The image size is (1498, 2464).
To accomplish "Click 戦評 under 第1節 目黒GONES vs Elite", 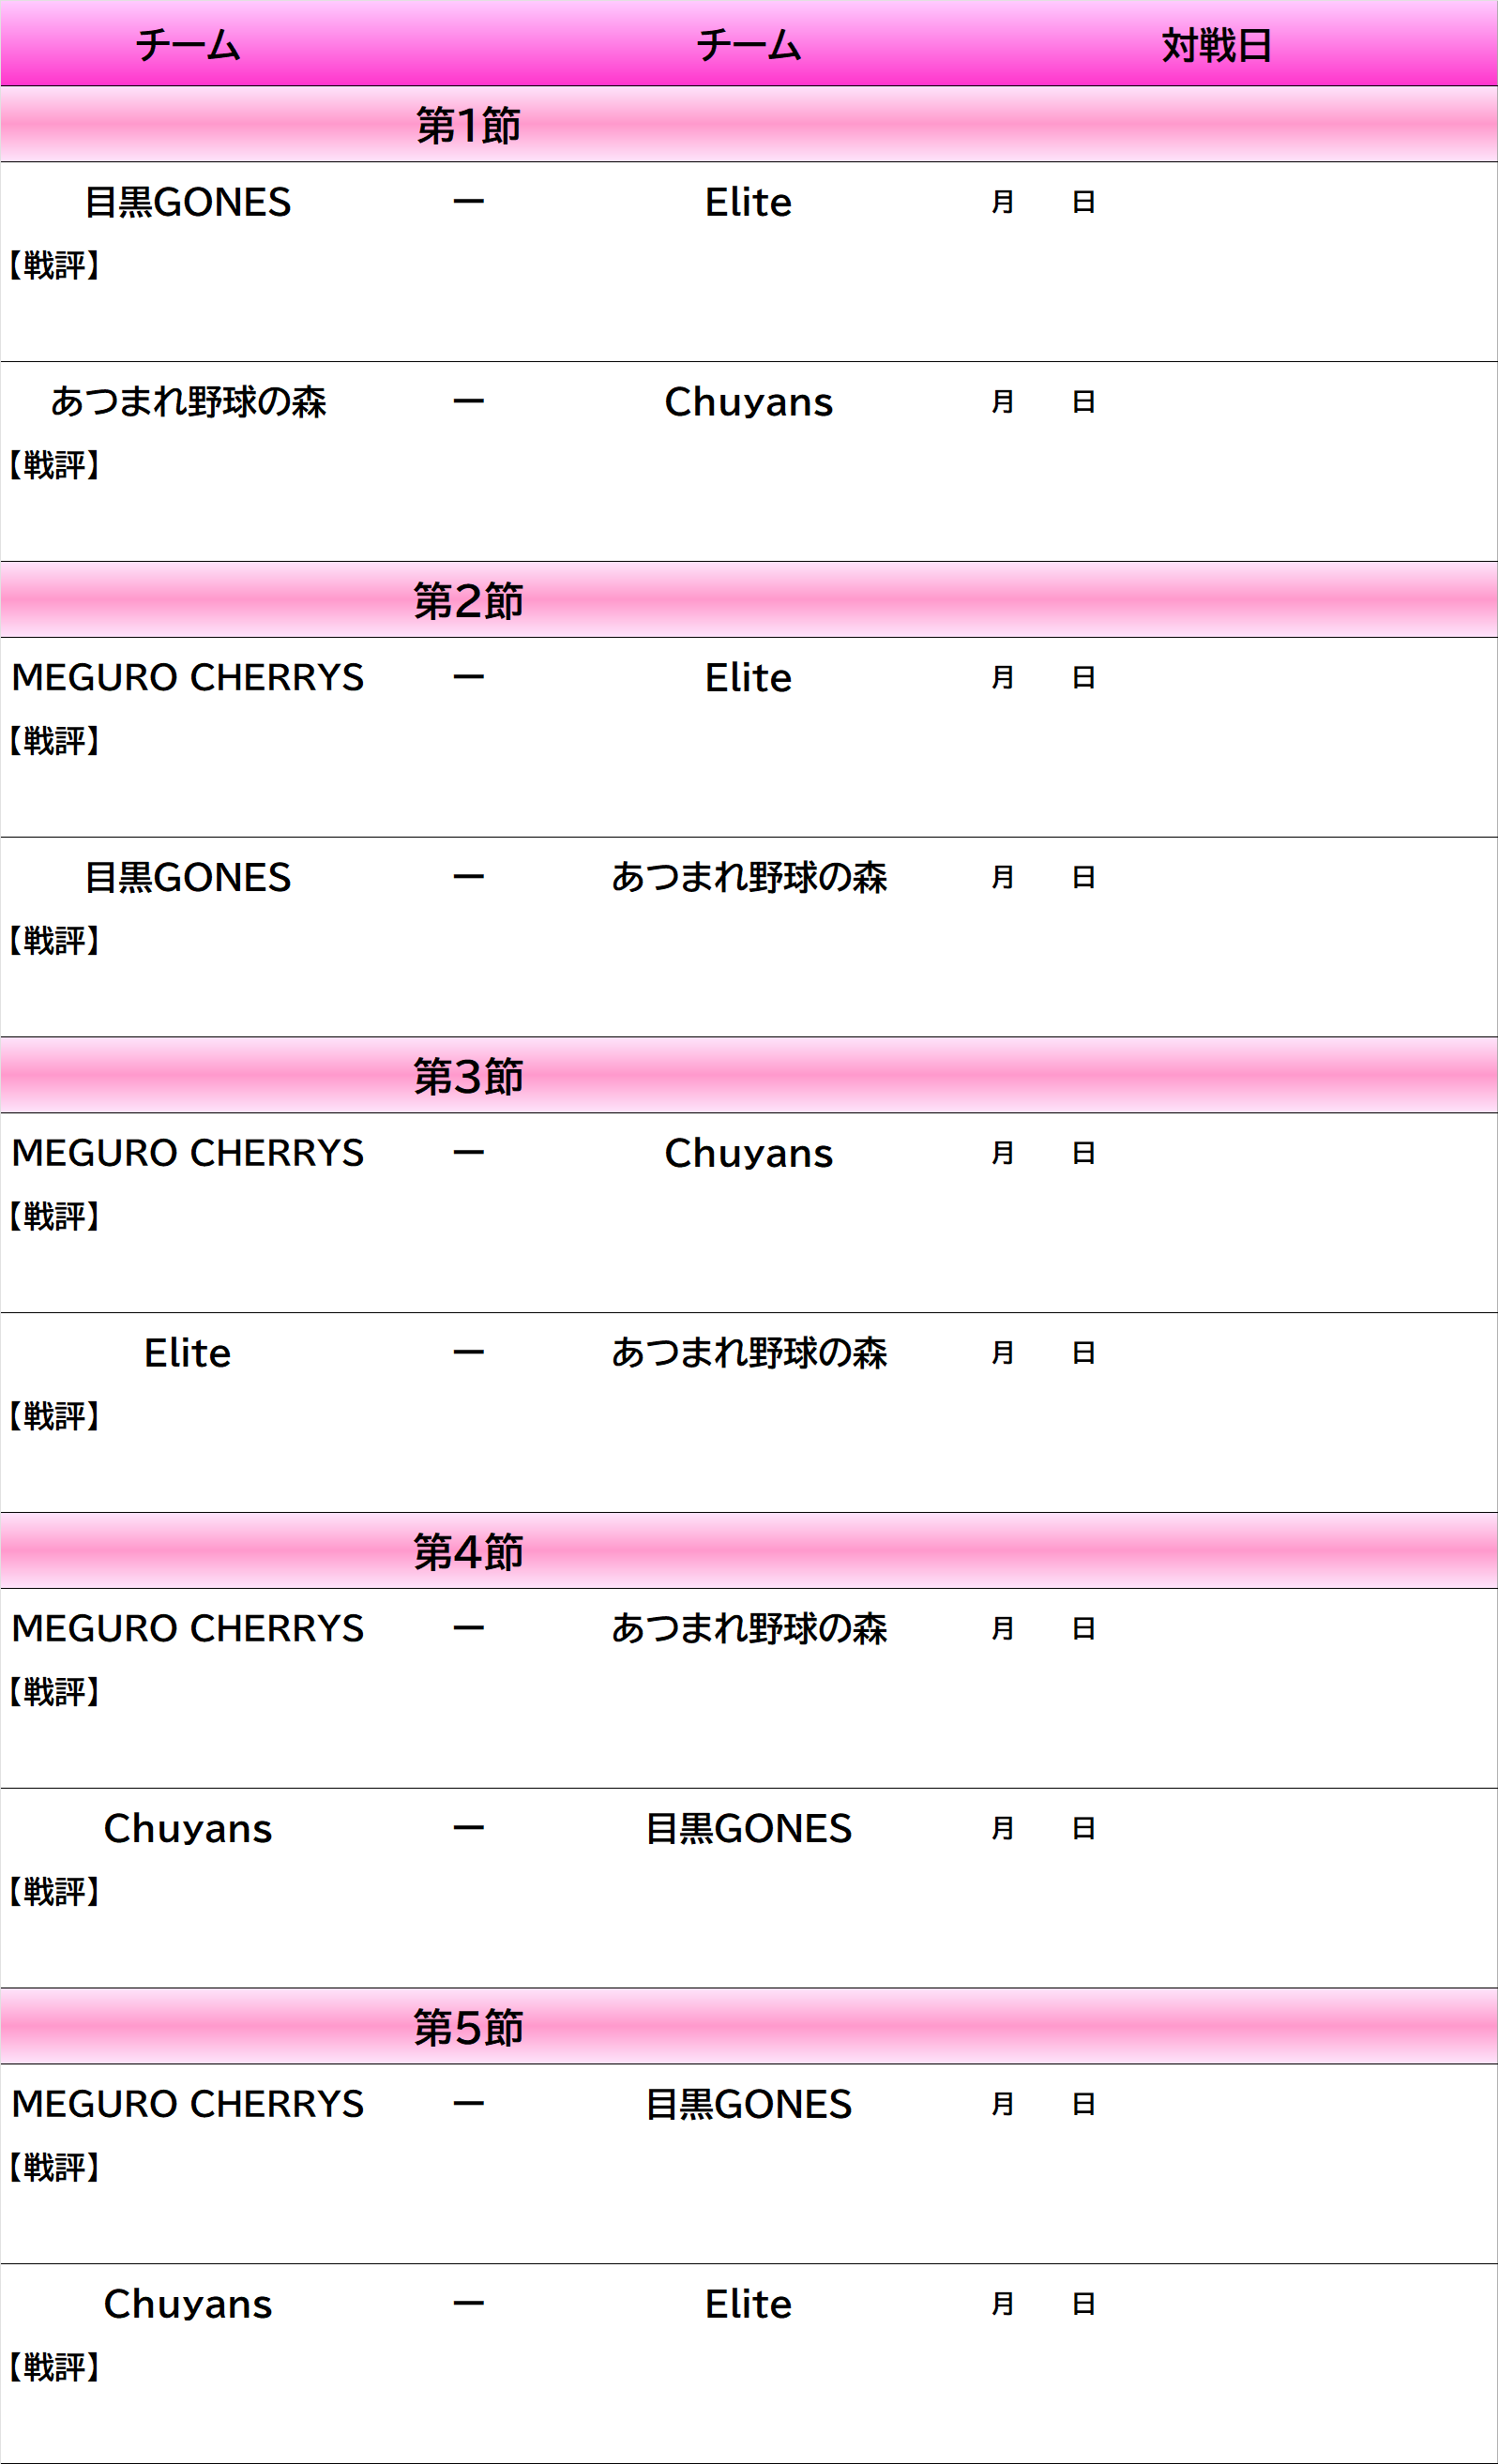I will (55, 266).
